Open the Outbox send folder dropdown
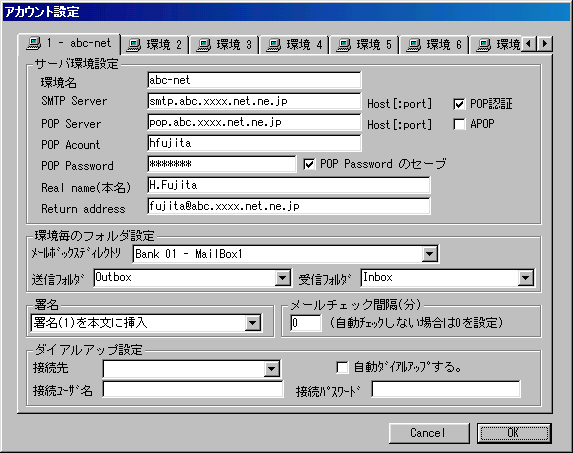Image resolution: width=573 pixels, height=453 pixels. pos(282,278)
